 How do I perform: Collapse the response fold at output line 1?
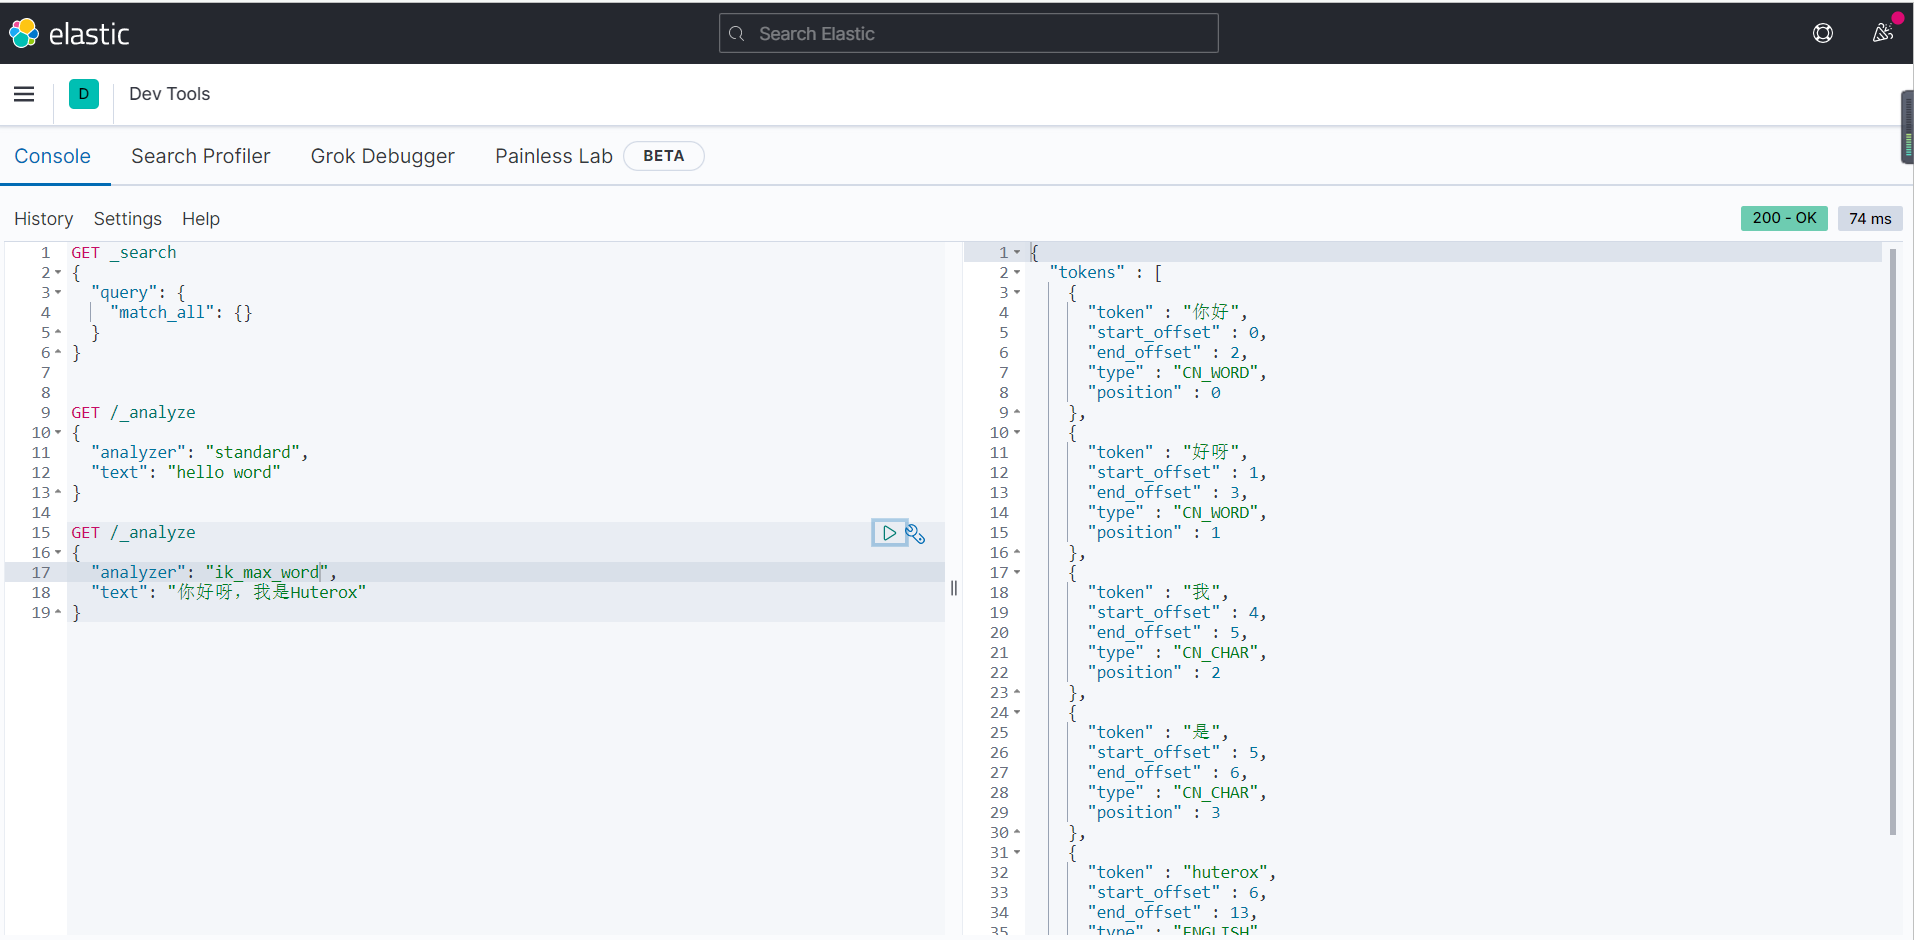[1017, 253]
